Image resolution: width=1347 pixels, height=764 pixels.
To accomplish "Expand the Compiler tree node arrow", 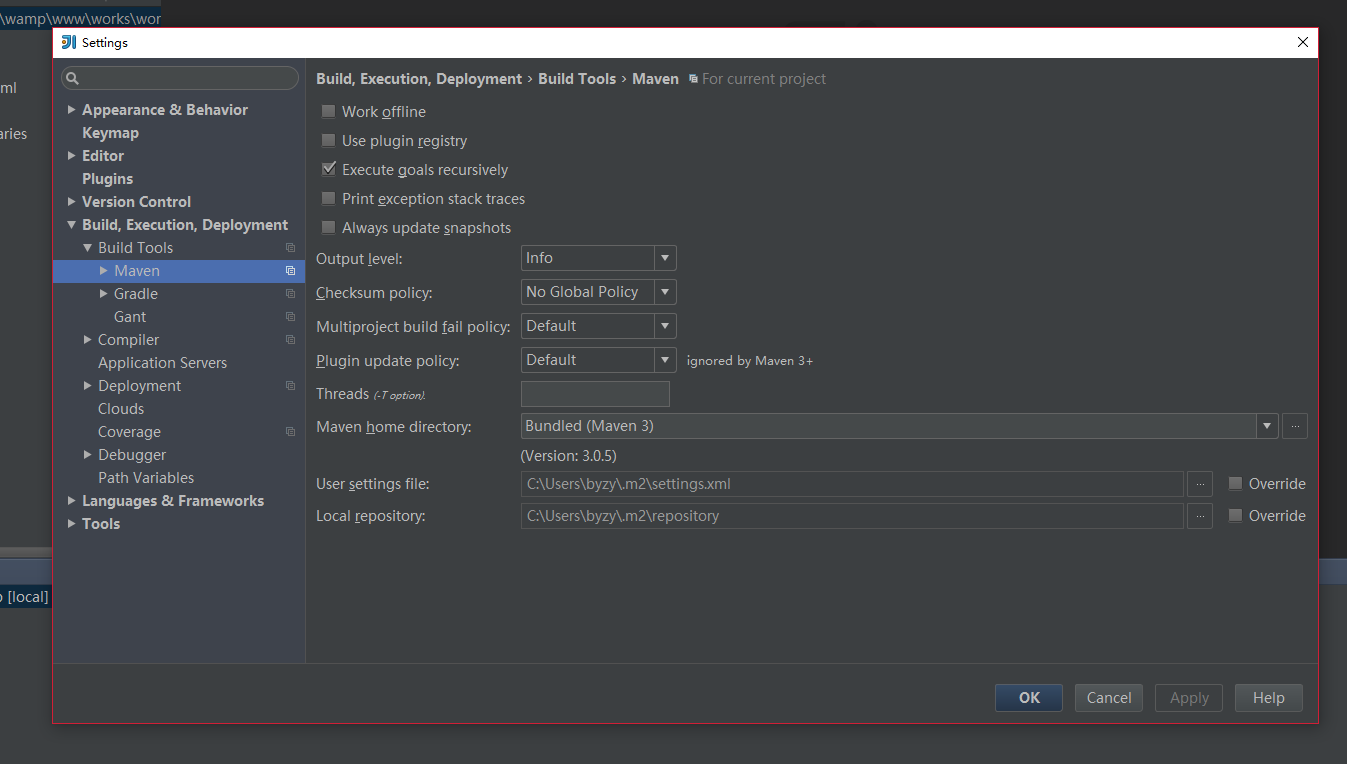I will [88, 340].
